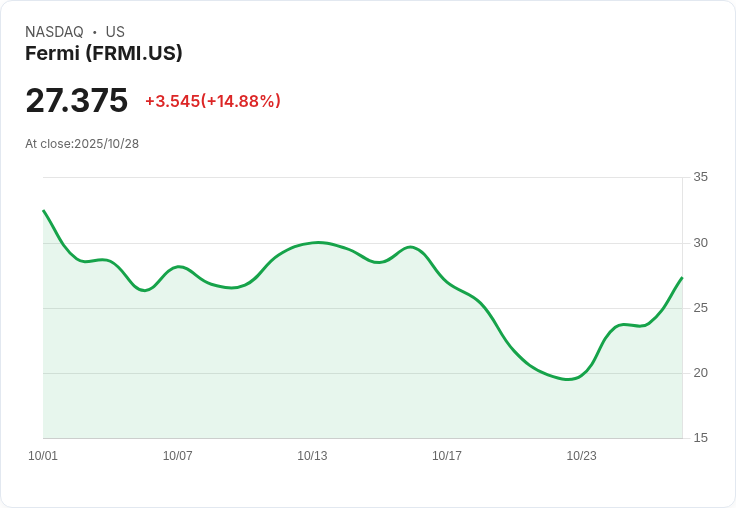
Task: Click the 27.375 closing price
Action: 77,100
